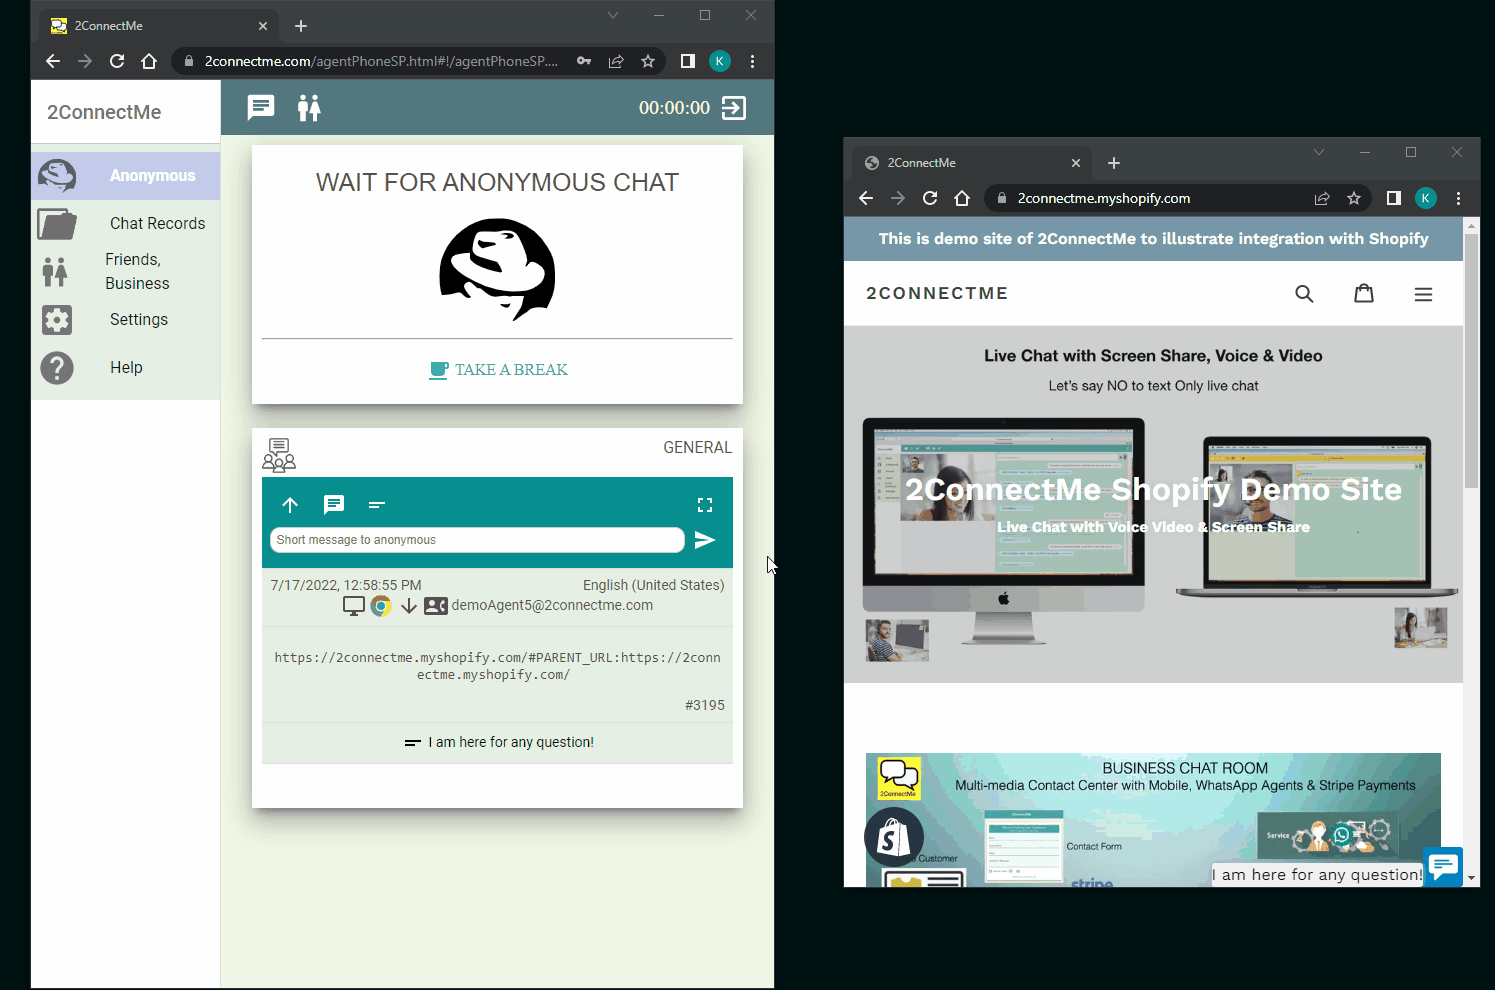Viewport: 1495px width, 990px height.
Task: Open the live chat widget button
Action: (1443, 866)
